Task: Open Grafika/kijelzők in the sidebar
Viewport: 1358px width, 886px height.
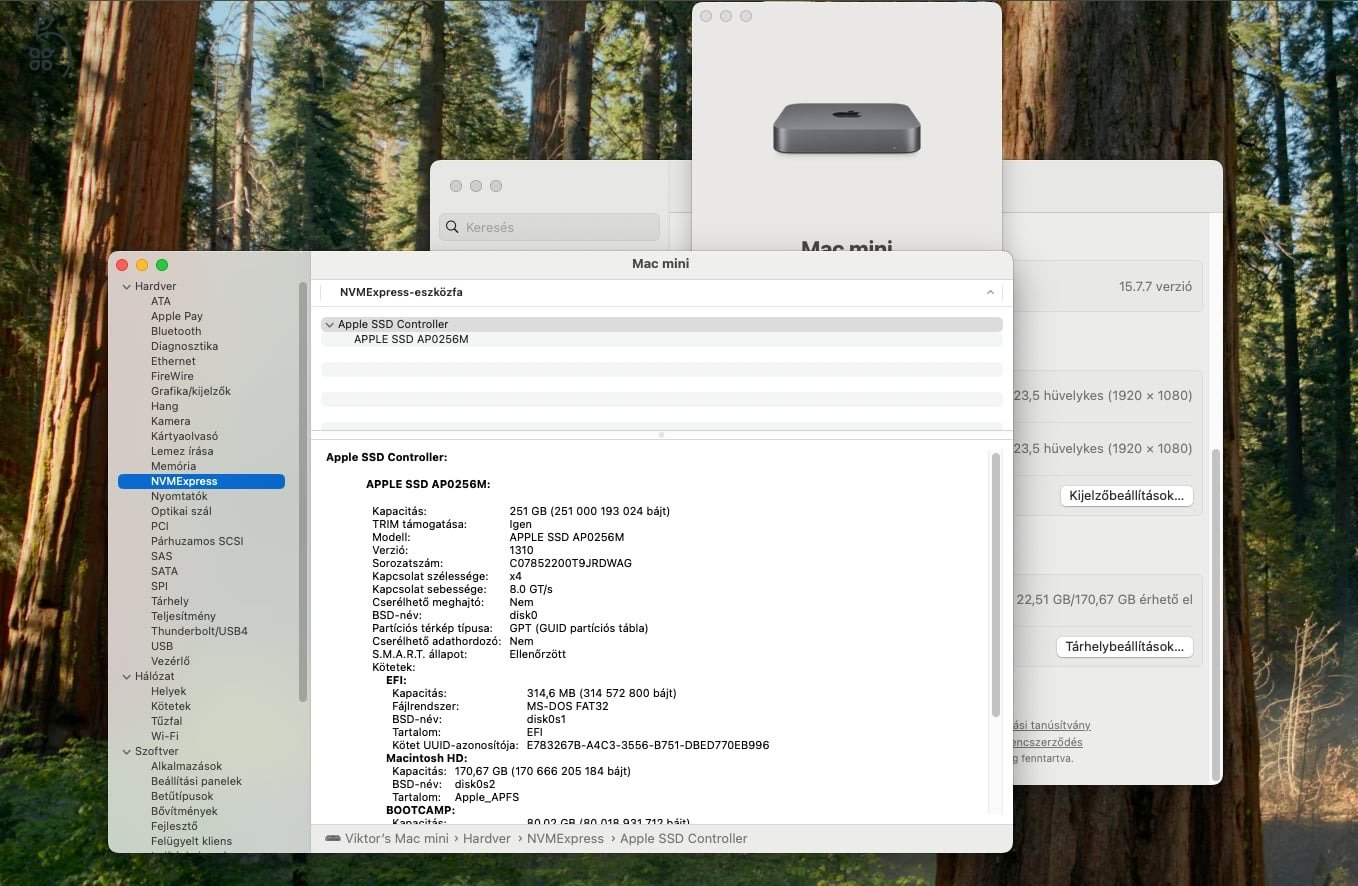Action: click(x=191, y=391)
